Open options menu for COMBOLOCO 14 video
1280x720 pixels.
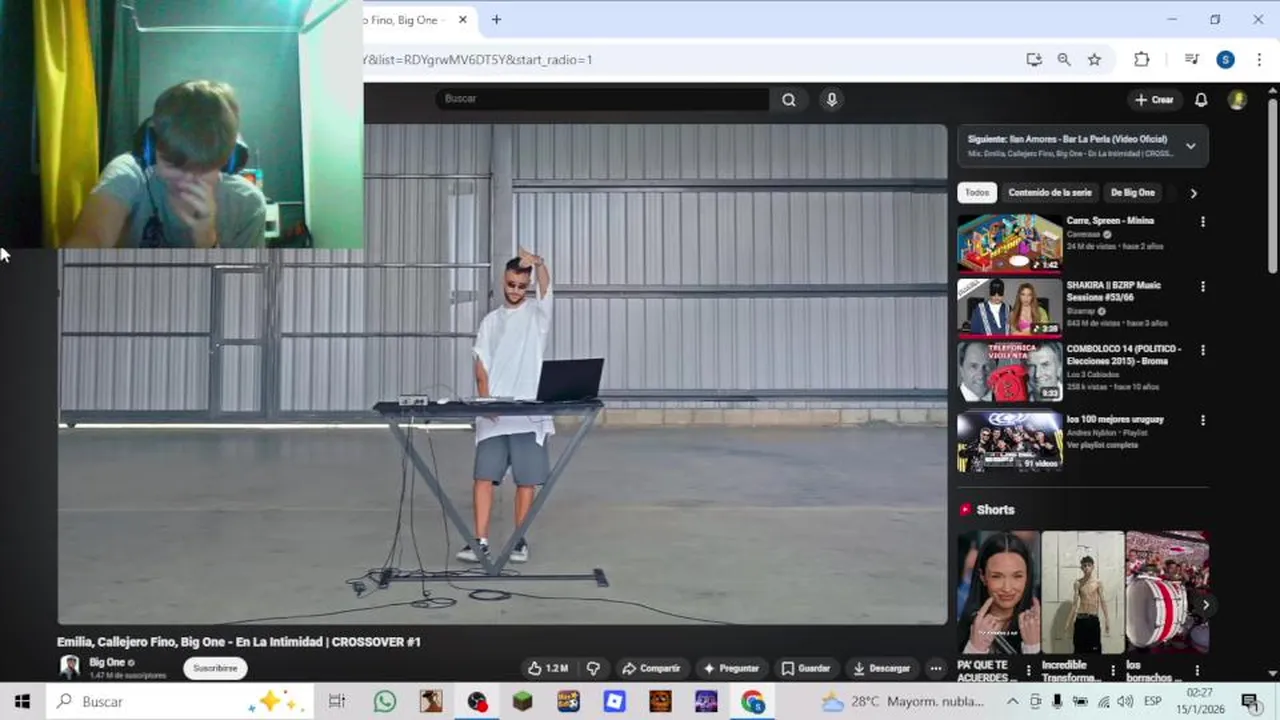(1202, 350)
